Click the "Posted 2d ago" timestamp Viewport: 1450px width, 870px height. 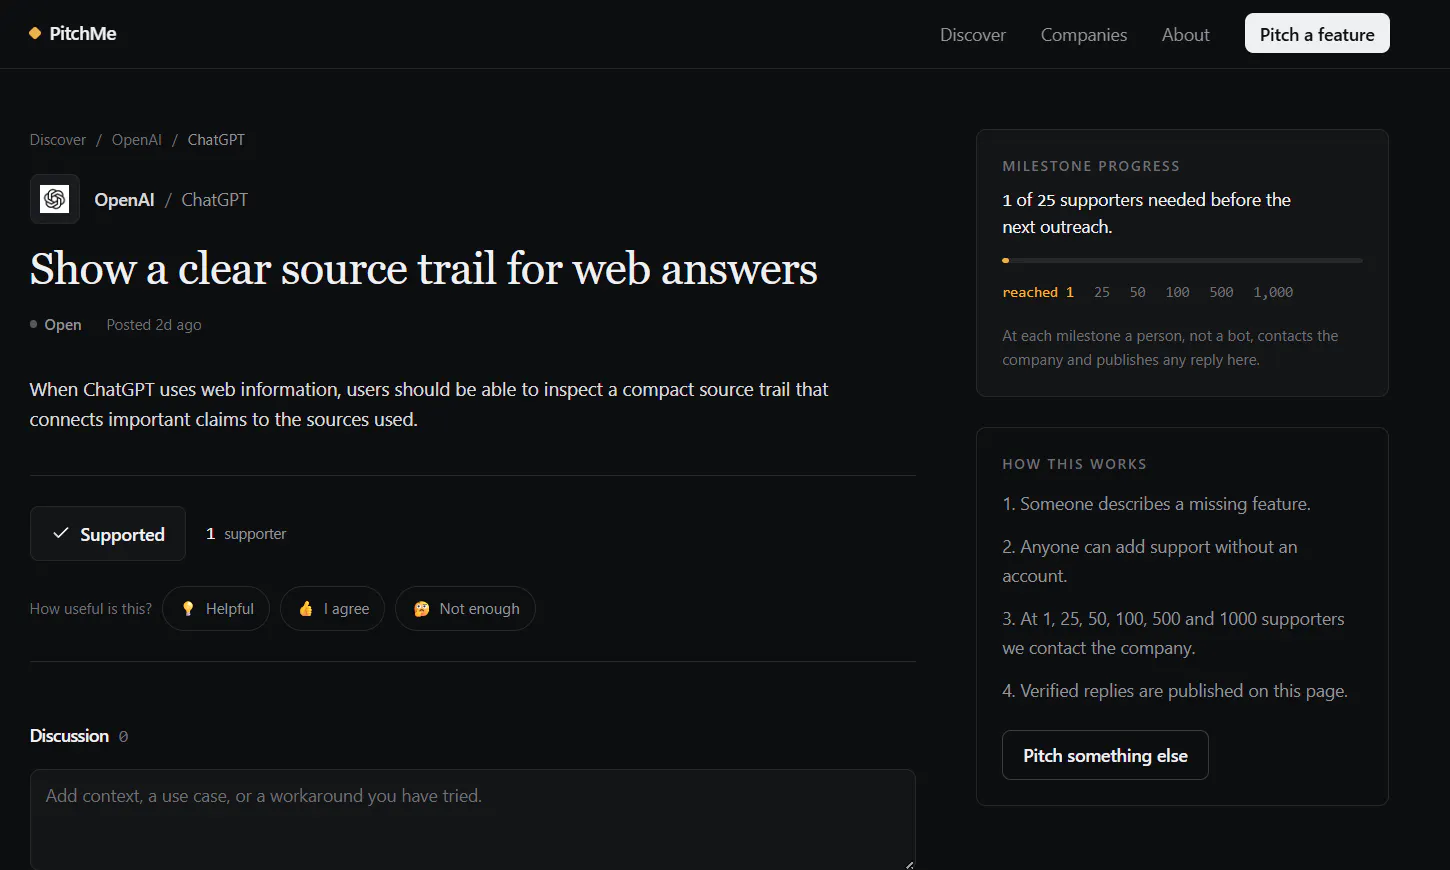(x=154, y=325)
